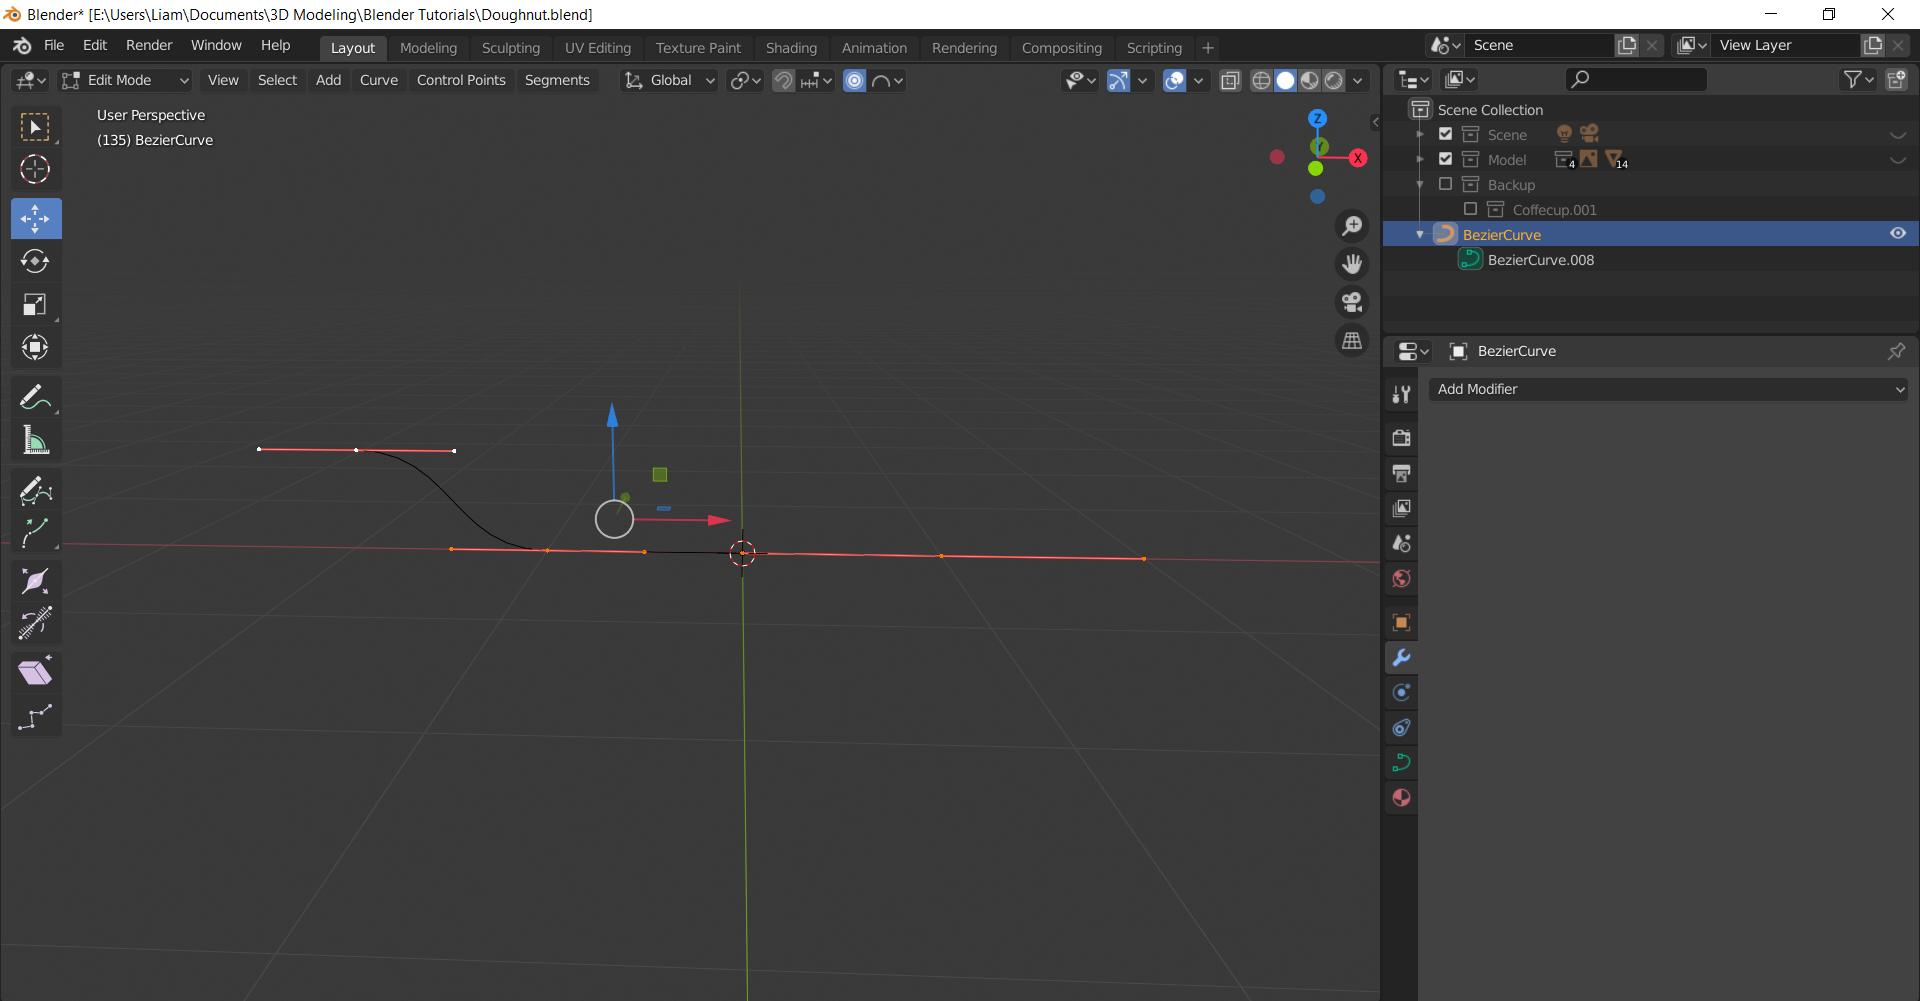Hide BezierCurve with the eye icon
Viewport: 1920px width, 1001px height.
pyautogui.click(x=1897, y=233)
